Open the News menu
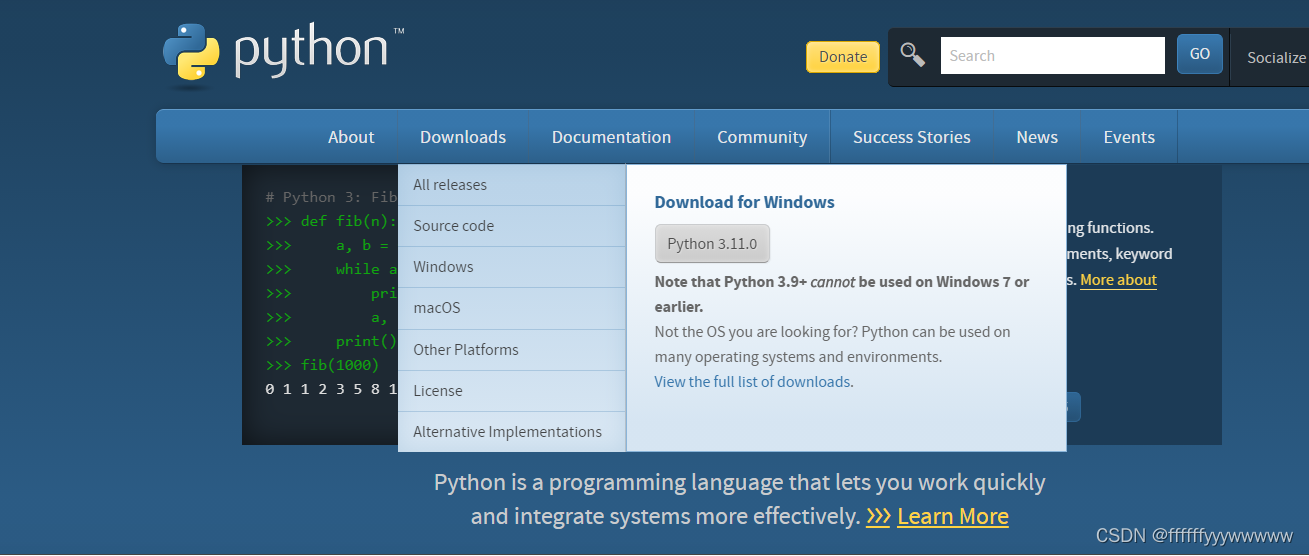 point(1037,137)
